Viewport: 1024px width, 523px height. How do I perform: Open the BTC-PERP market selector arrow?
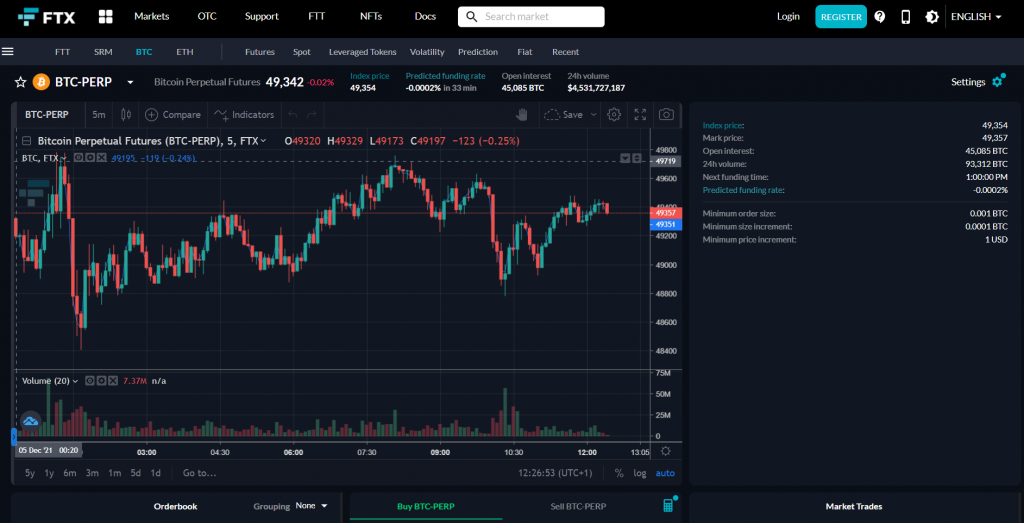(x=131, y=82)
